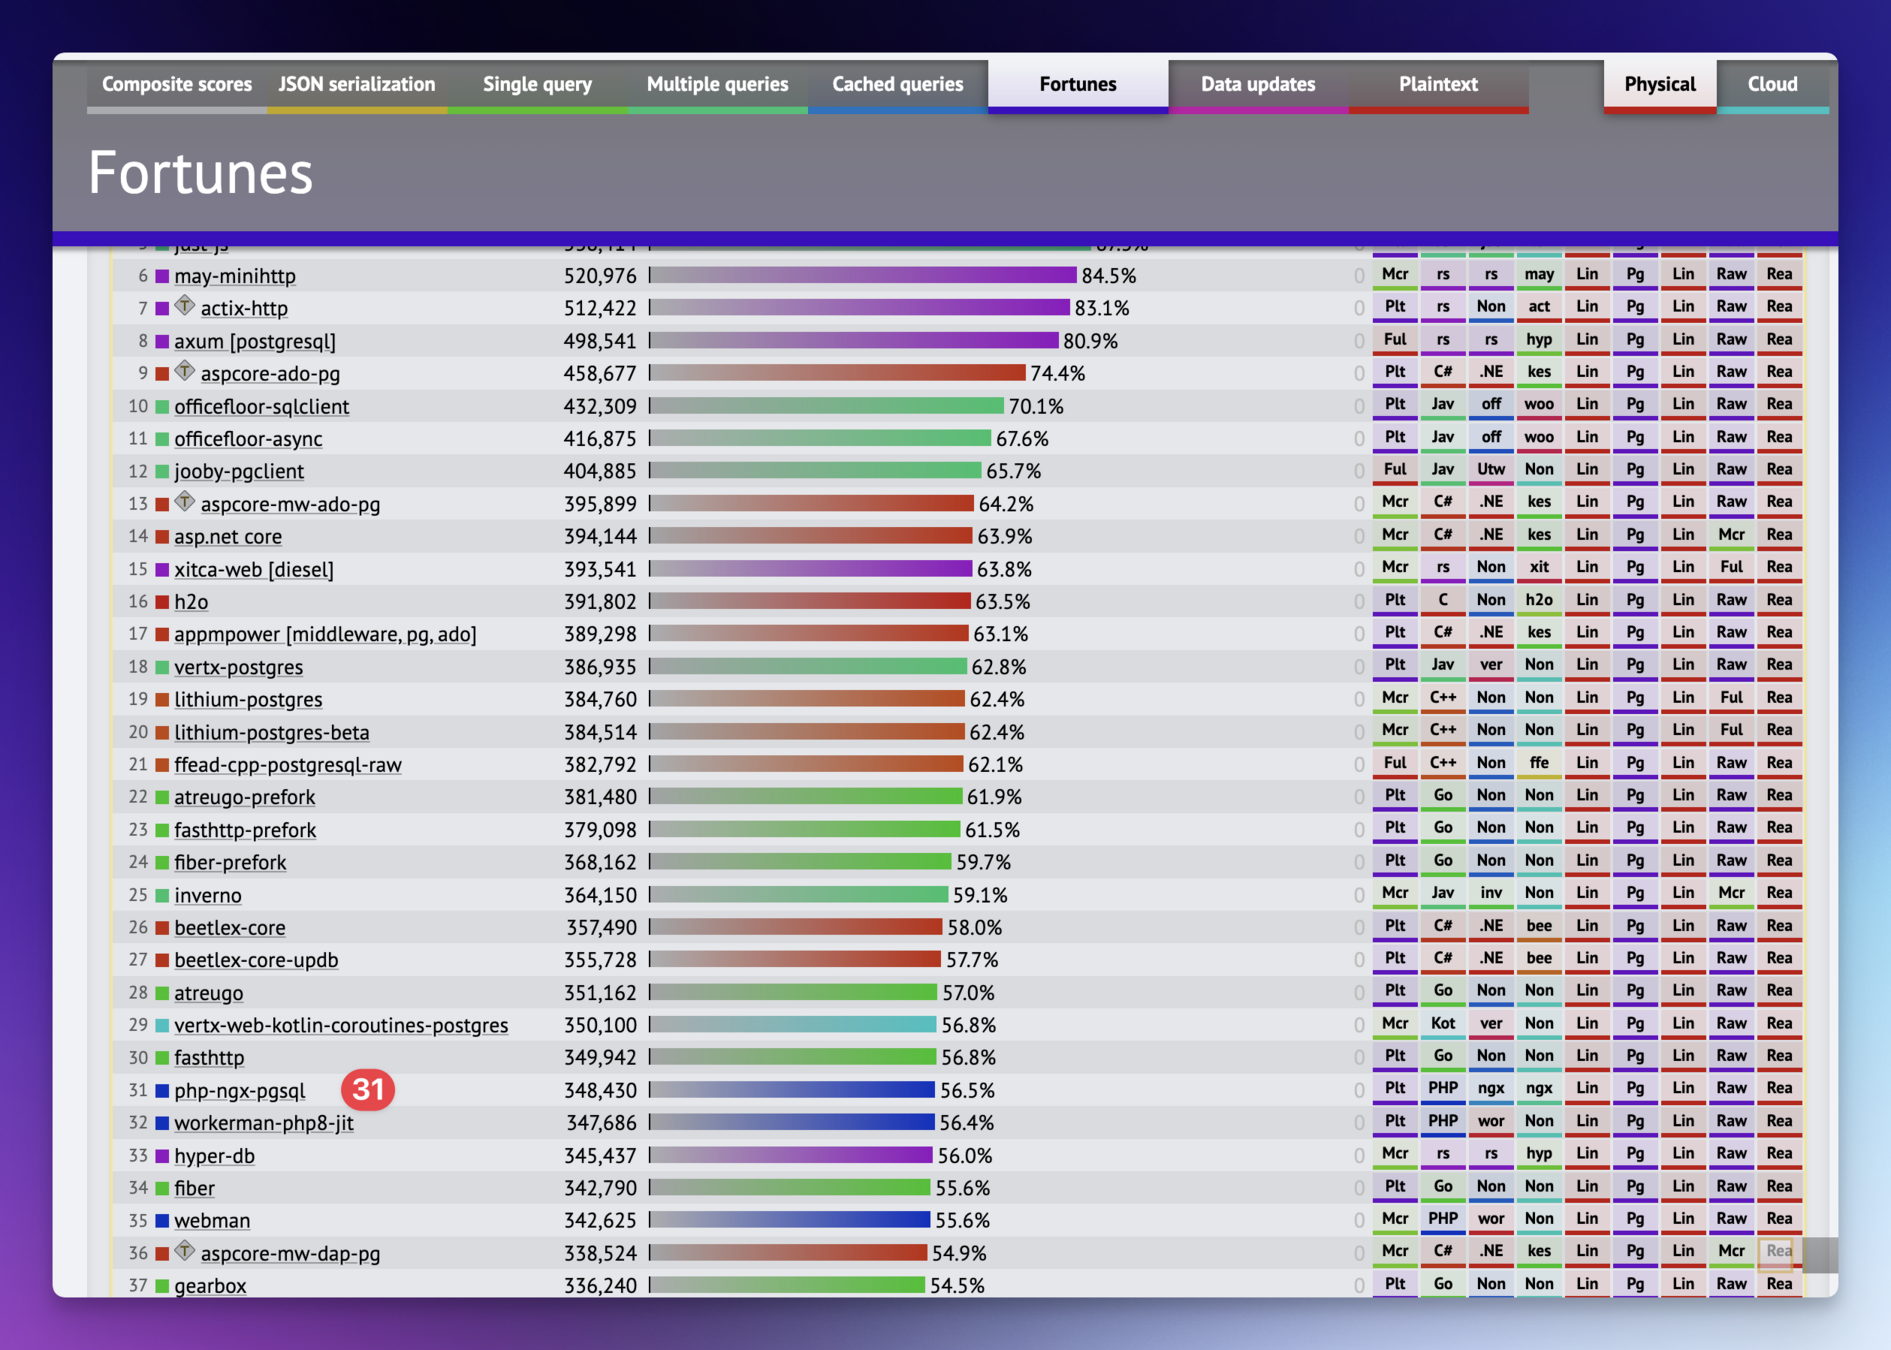This screenshot has width=1891, height=1350.
Task: Open may-minihttp framework link
Action: point(235,276)
